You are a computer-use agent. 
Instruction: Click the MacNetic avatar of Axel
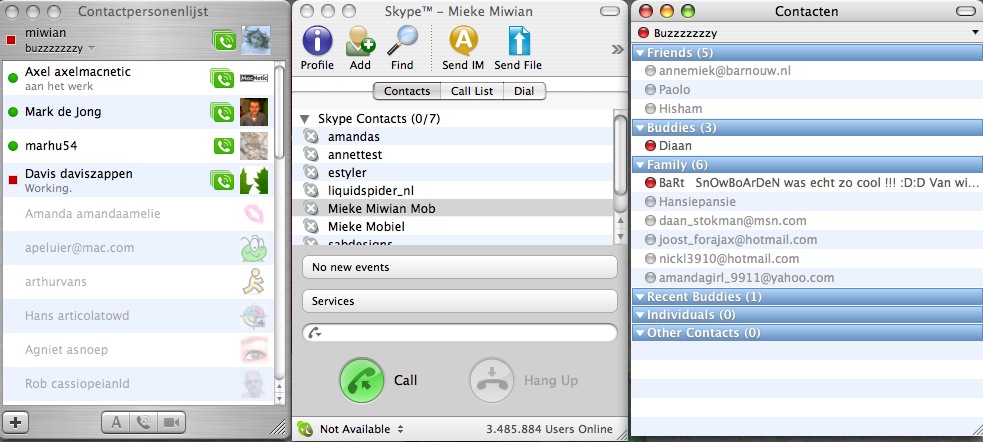[254, 78]
